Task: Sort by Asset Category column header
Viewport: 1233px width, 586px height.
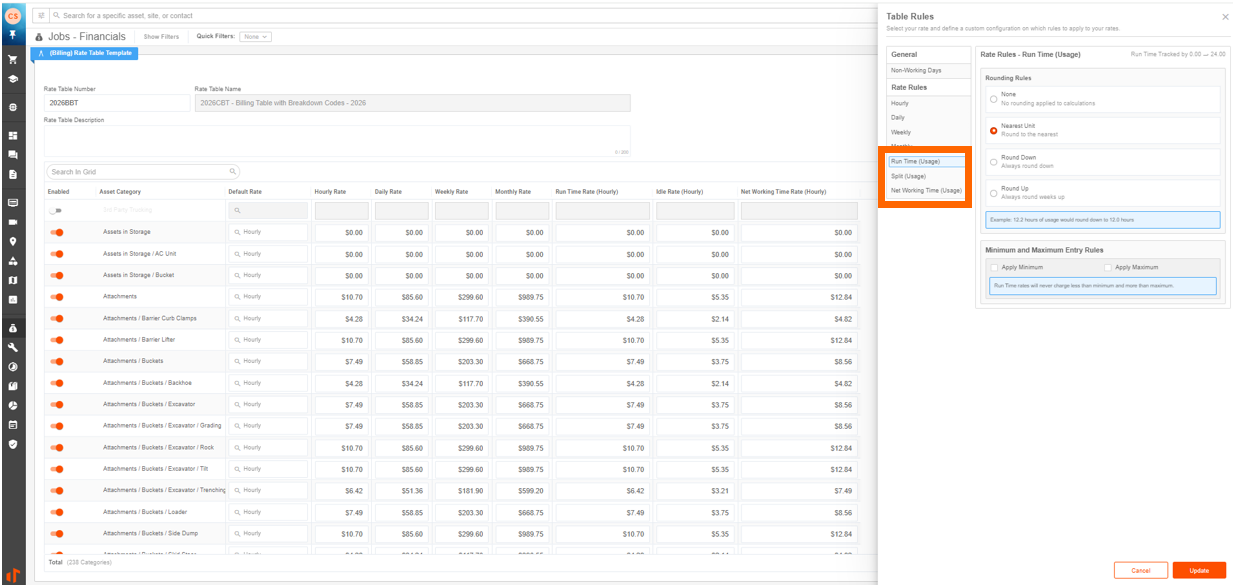Action: coord(120,192)
